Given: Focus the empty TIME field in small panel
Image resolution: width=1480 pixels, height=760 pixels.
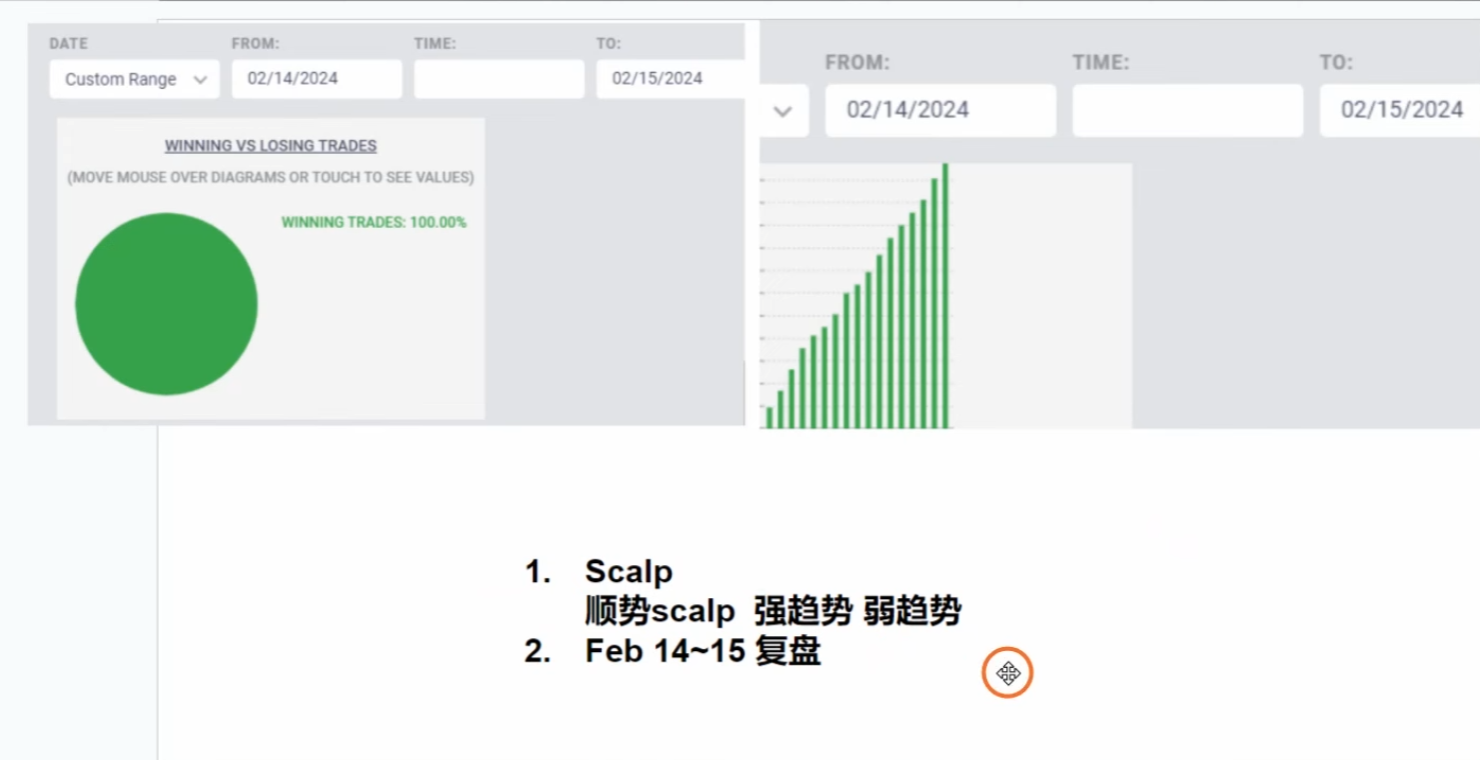Looking at the screenshot, I should pyautogui.click(x=499, y=79).
